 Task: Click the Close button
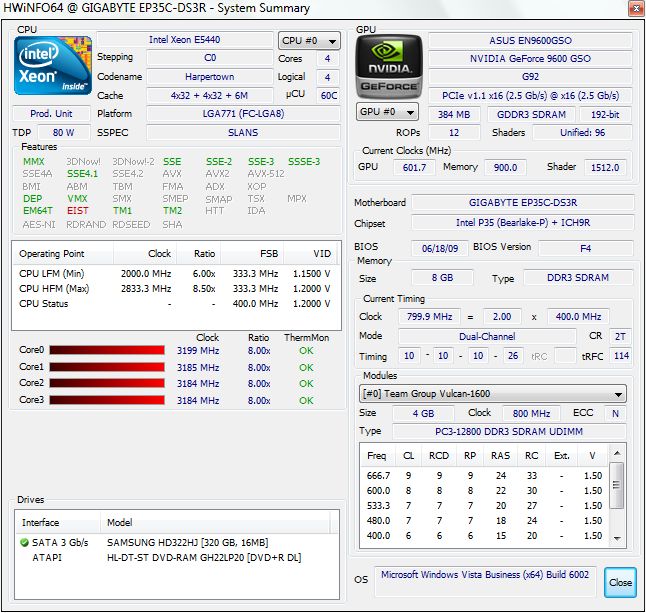(x=620, y=582)
